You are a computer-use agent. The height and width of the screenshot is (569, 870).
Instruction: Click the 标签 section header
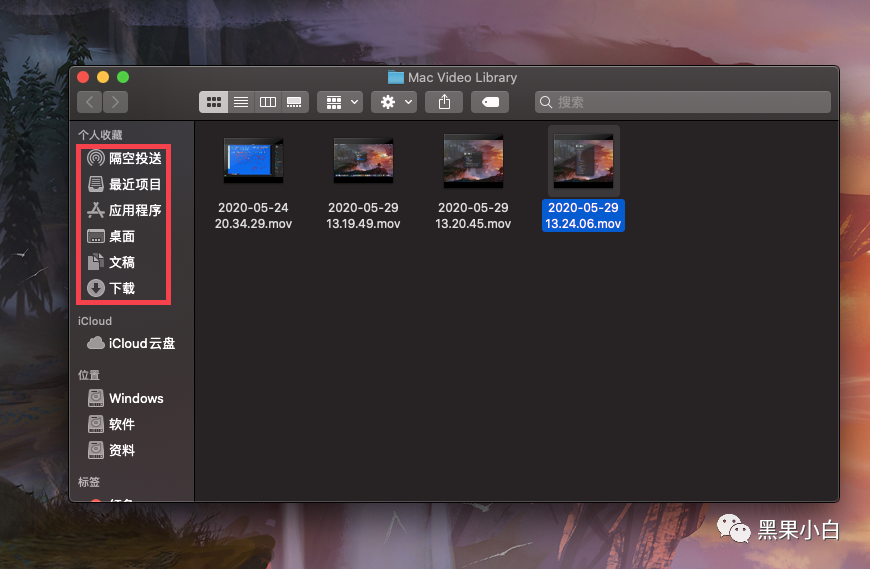(89, 482)
